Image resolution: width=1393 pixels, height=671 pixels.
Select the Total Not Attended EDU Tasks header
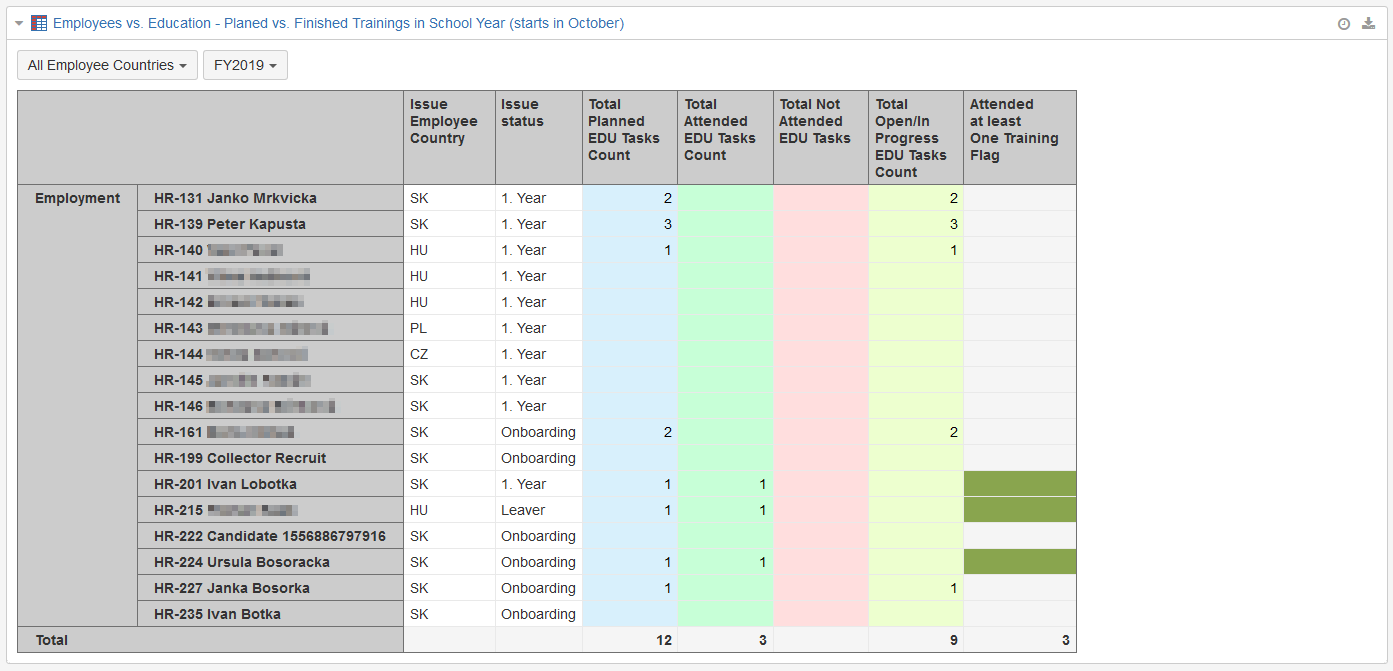pyautogui.click(x=815, y=121)
